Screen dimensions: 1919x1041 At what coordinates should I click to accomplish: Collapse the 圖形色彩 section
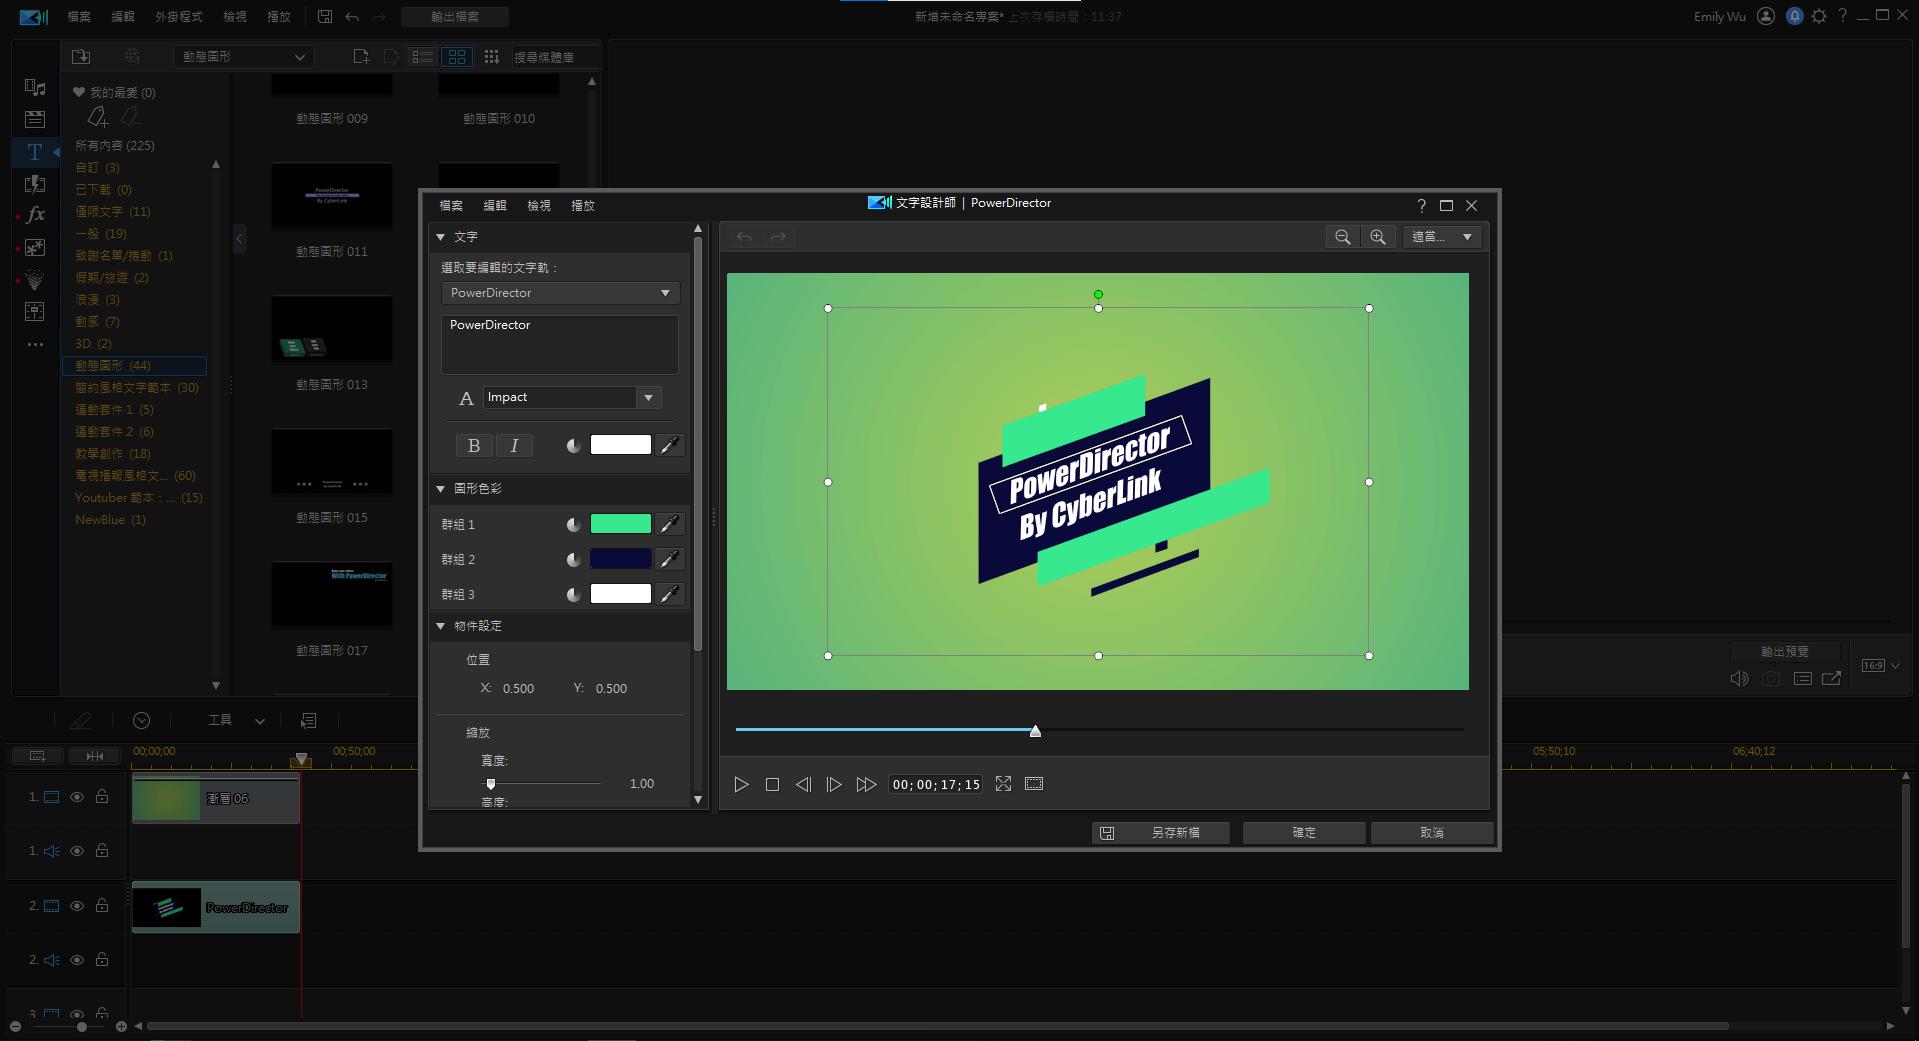coord(440,489)
